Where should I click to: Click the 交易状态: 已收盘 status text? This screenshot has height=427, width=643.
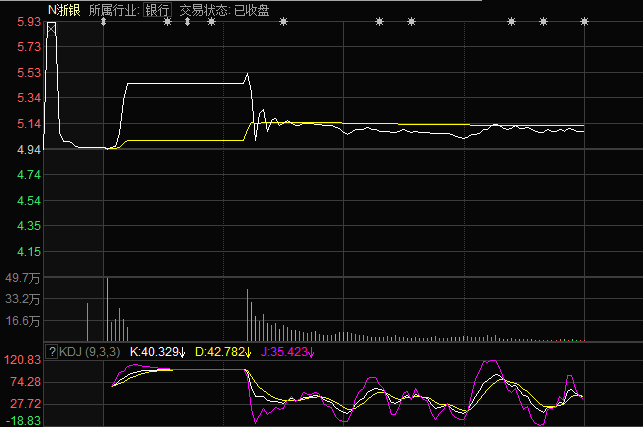coord(225,10)
